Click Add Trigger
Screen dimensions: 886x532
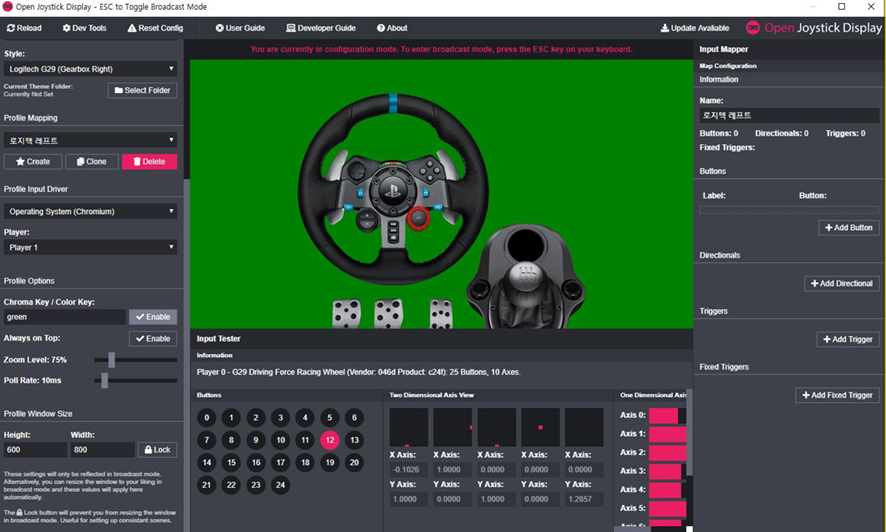848,339
